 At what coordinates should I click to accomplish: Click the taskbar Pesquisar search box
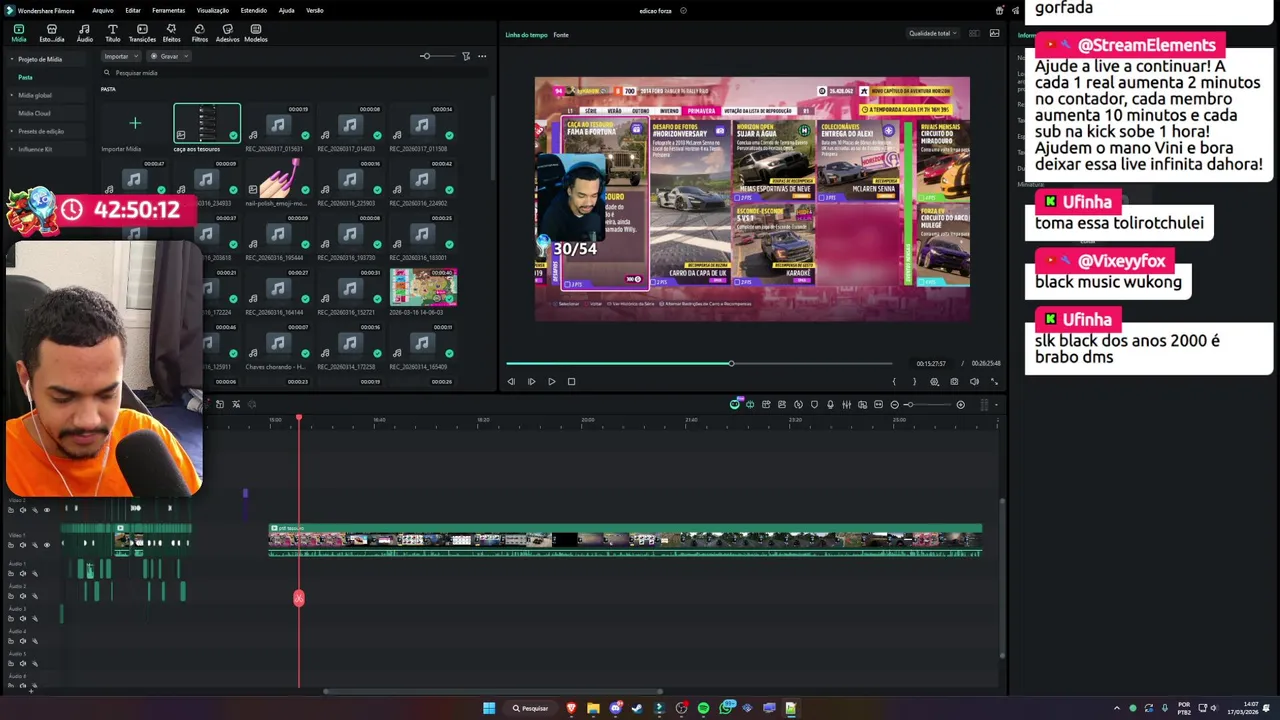tap(531, 708)
